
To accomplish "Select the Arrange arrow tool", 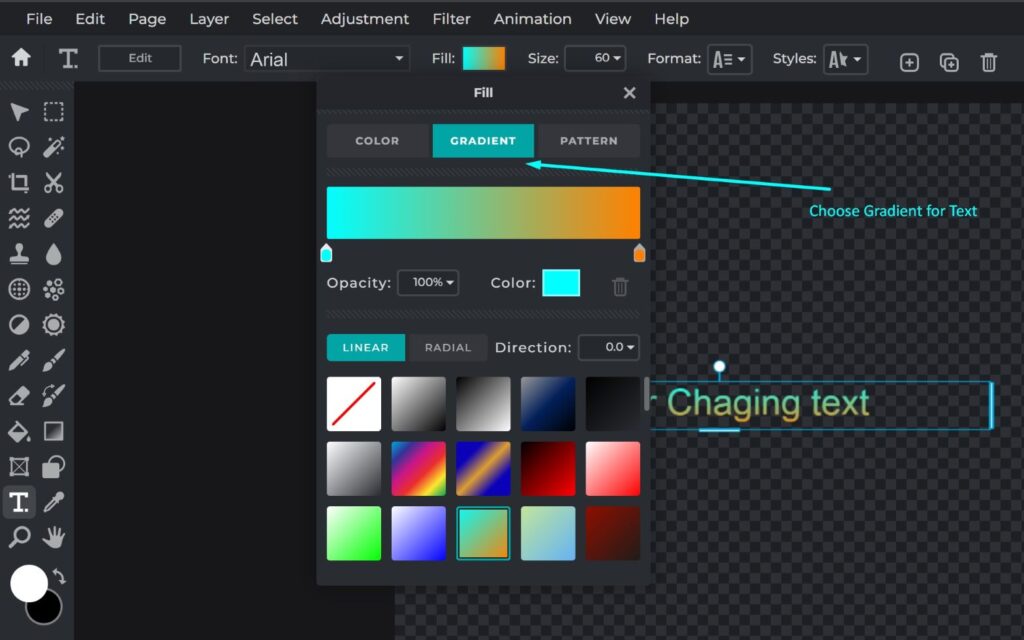I will point(19,112).
